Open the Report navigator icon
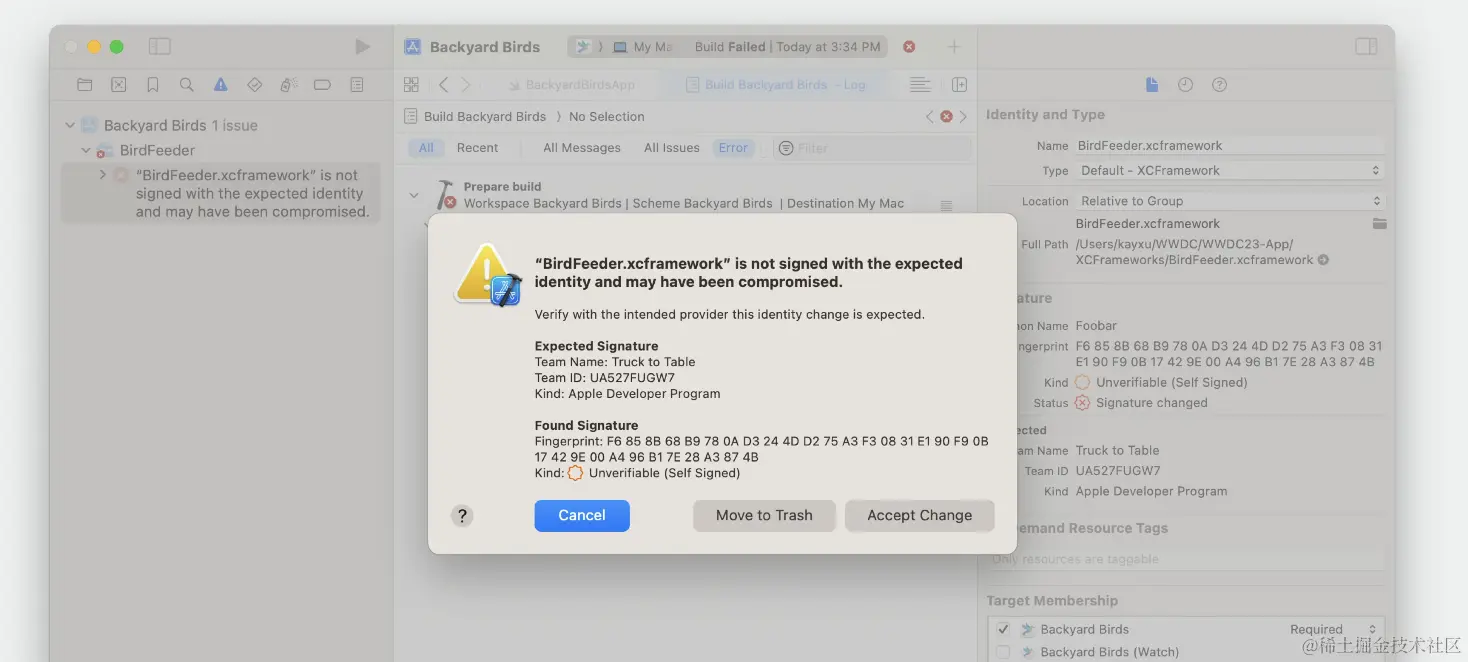The image size is (1468, 662). tap(356, 85)
